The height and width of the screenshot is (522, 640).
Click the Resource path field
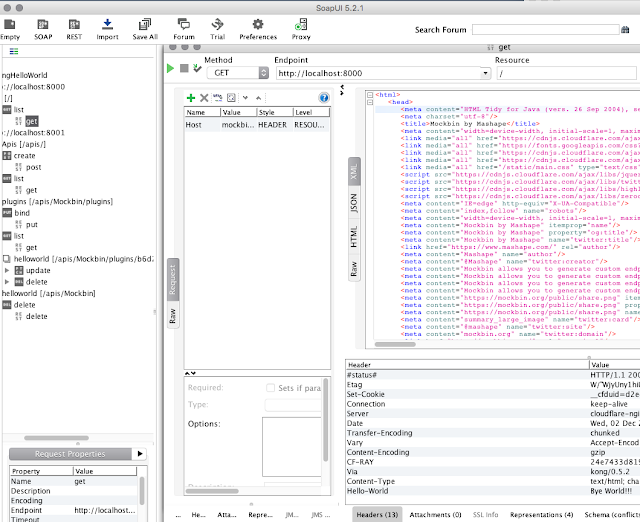pos(566,73)
